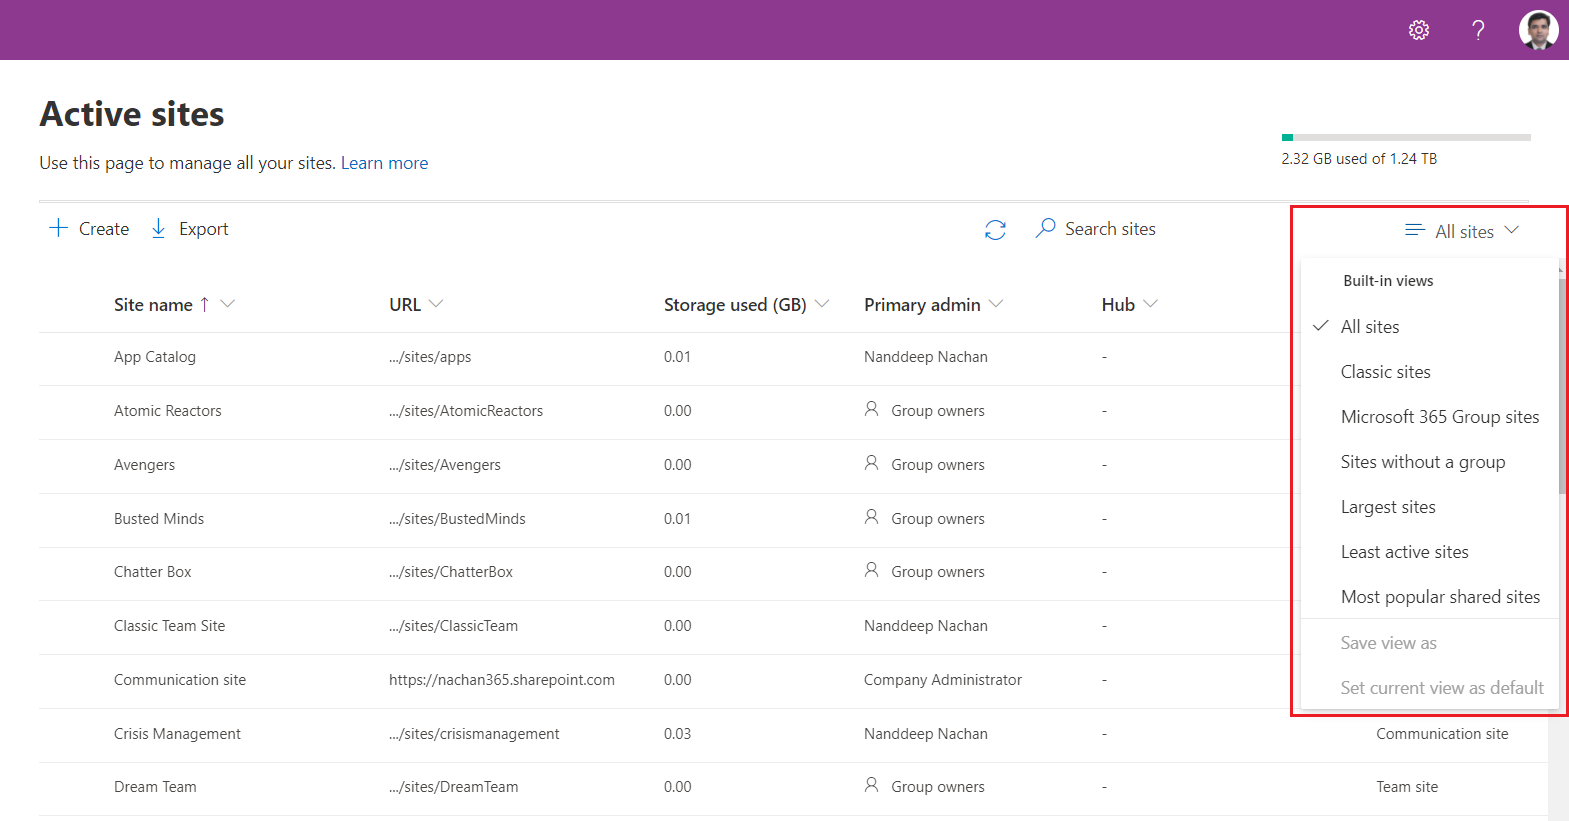Open the Crisis Management site row
This screenshot has width=1569, height=821.
[177, 734]
